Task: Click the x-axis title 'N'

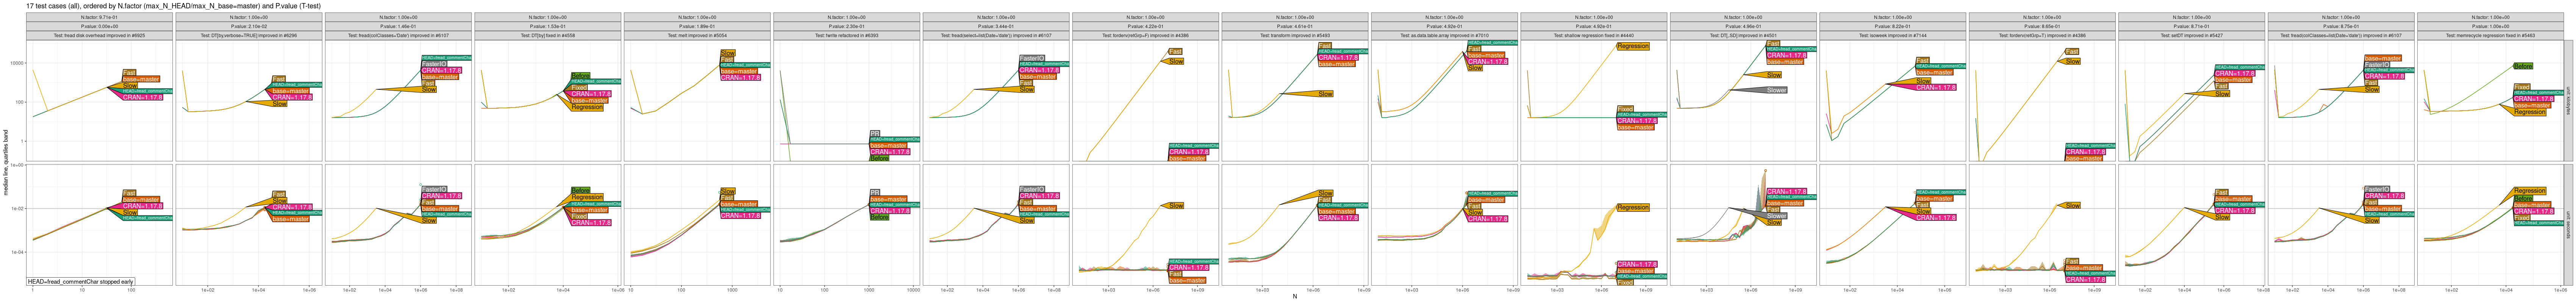Action: [1295, 297]
